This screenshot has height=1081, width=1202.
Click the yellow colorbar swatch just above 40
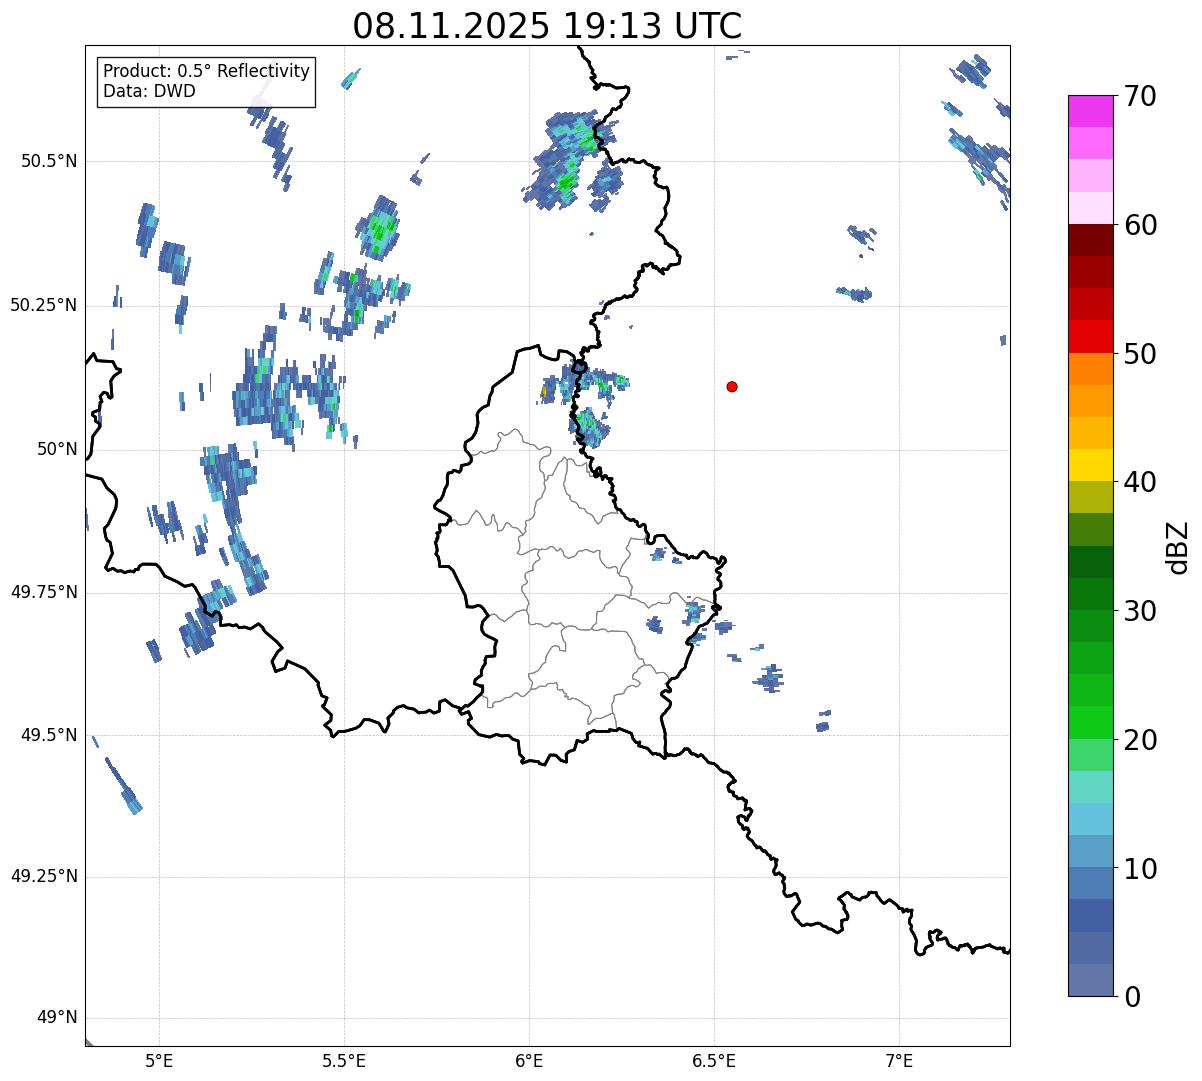[1090, 465]
